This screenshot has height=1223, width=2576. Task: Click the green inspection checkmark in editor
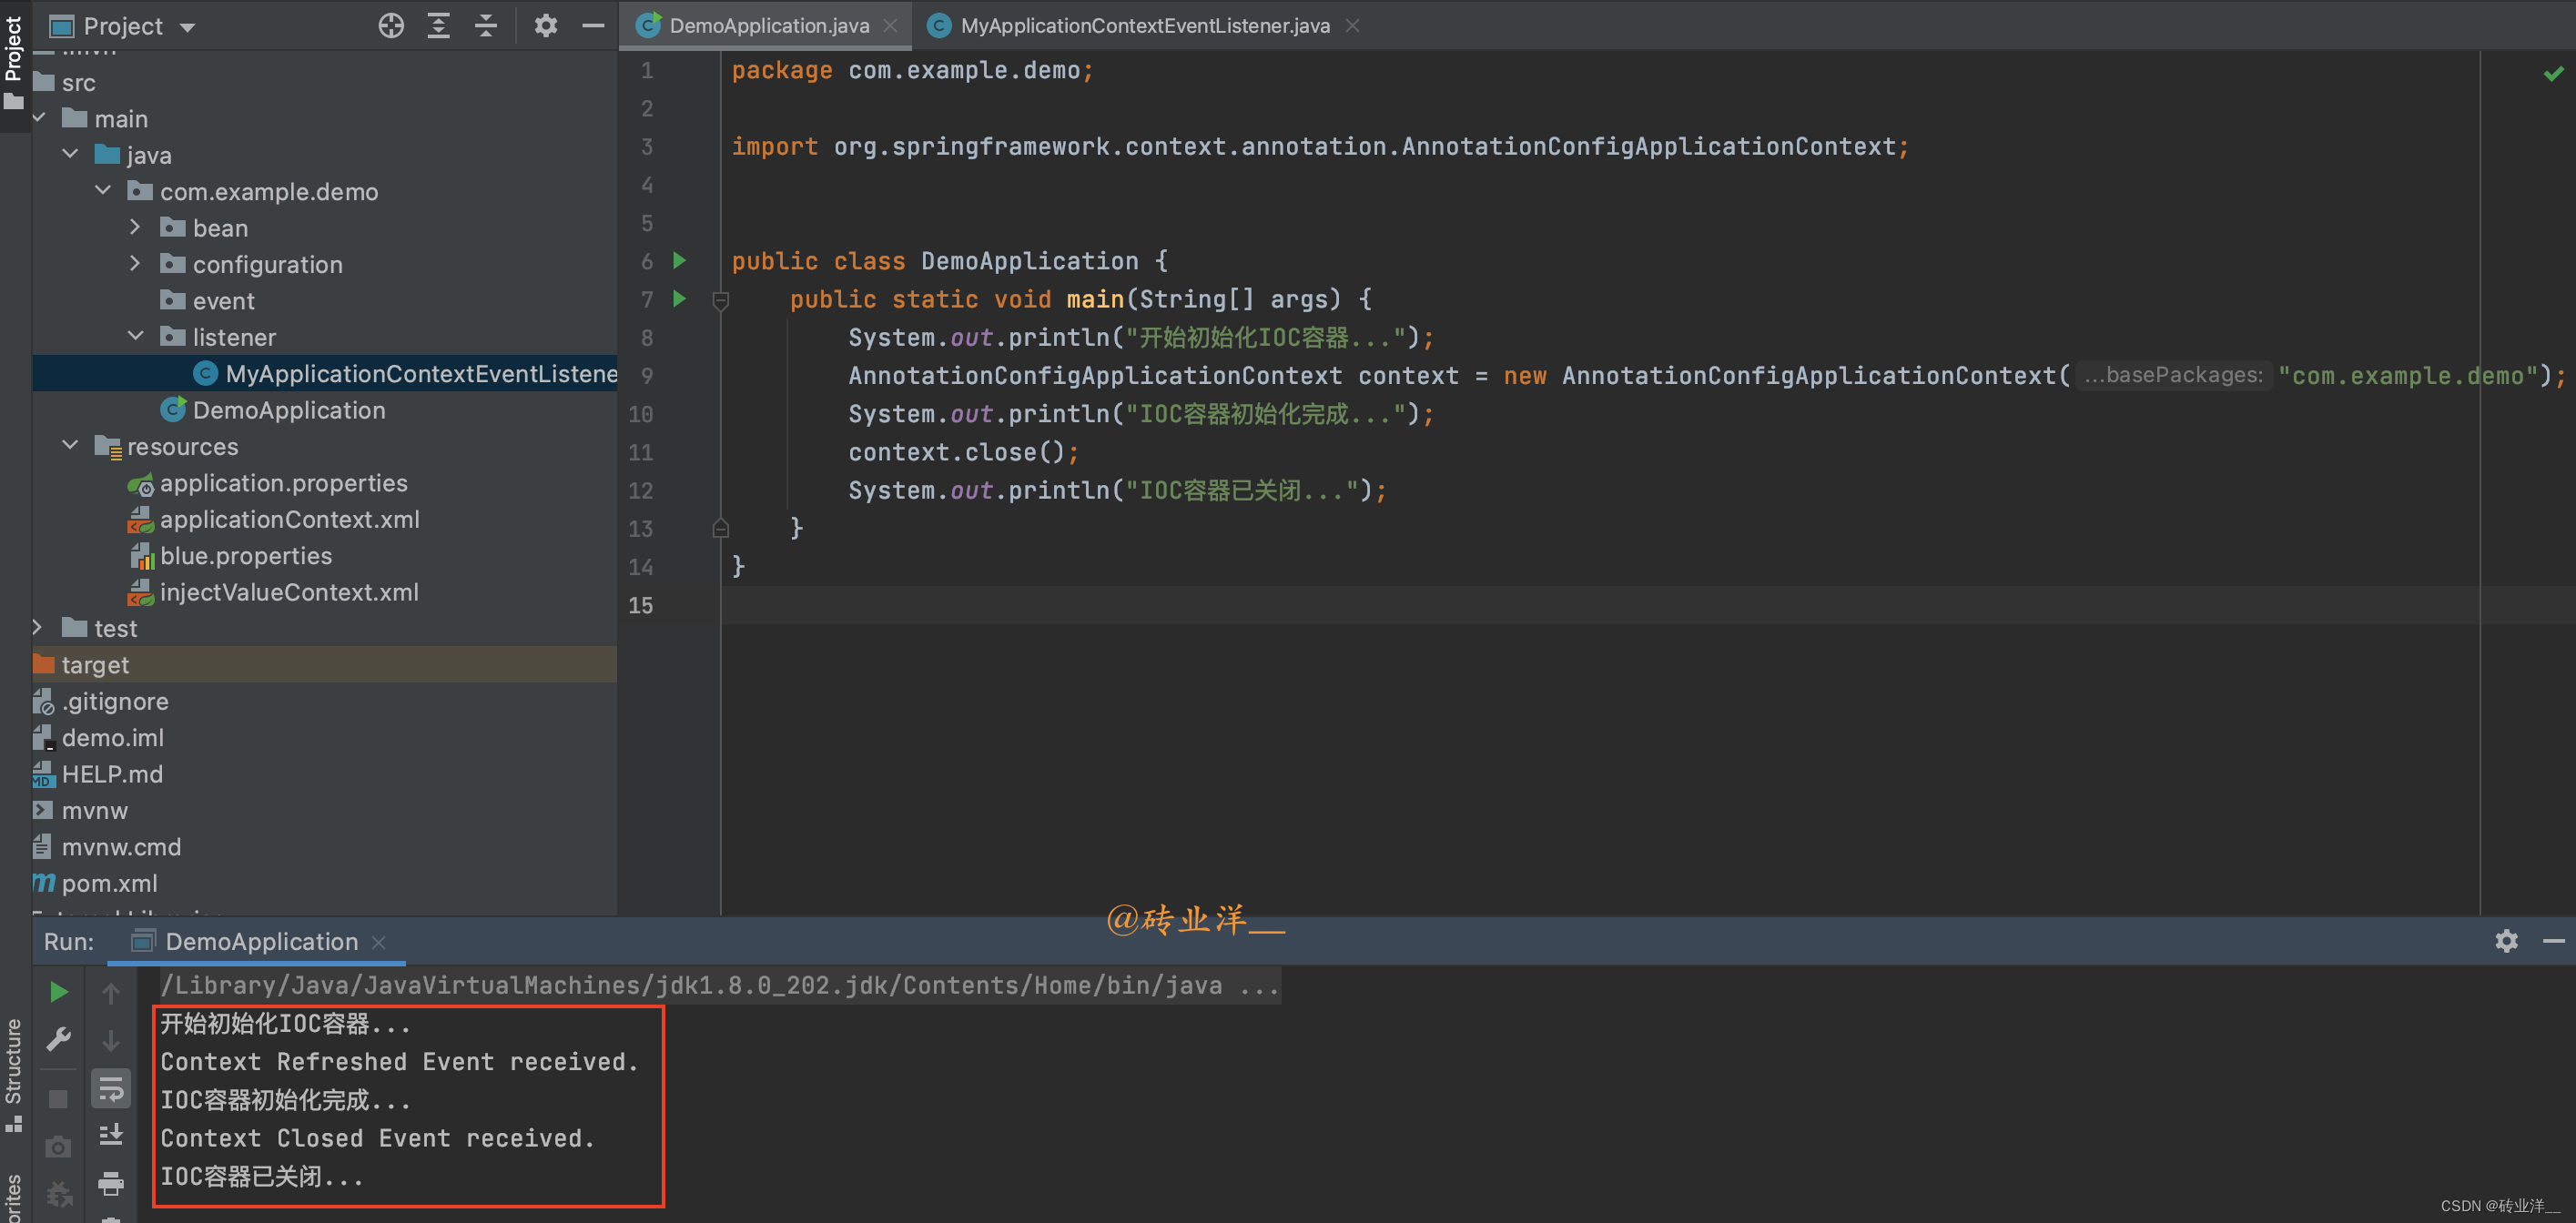(x=2553, y=73)
